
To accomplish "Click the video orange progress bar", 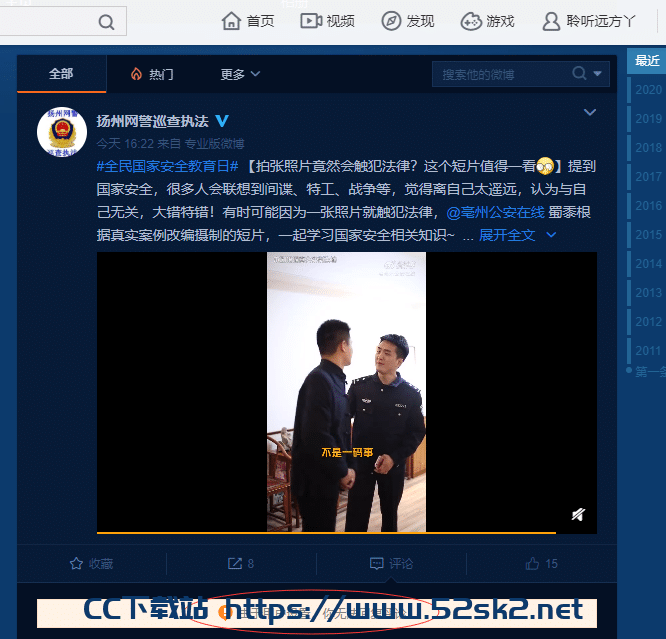I will tap(326, 532).
